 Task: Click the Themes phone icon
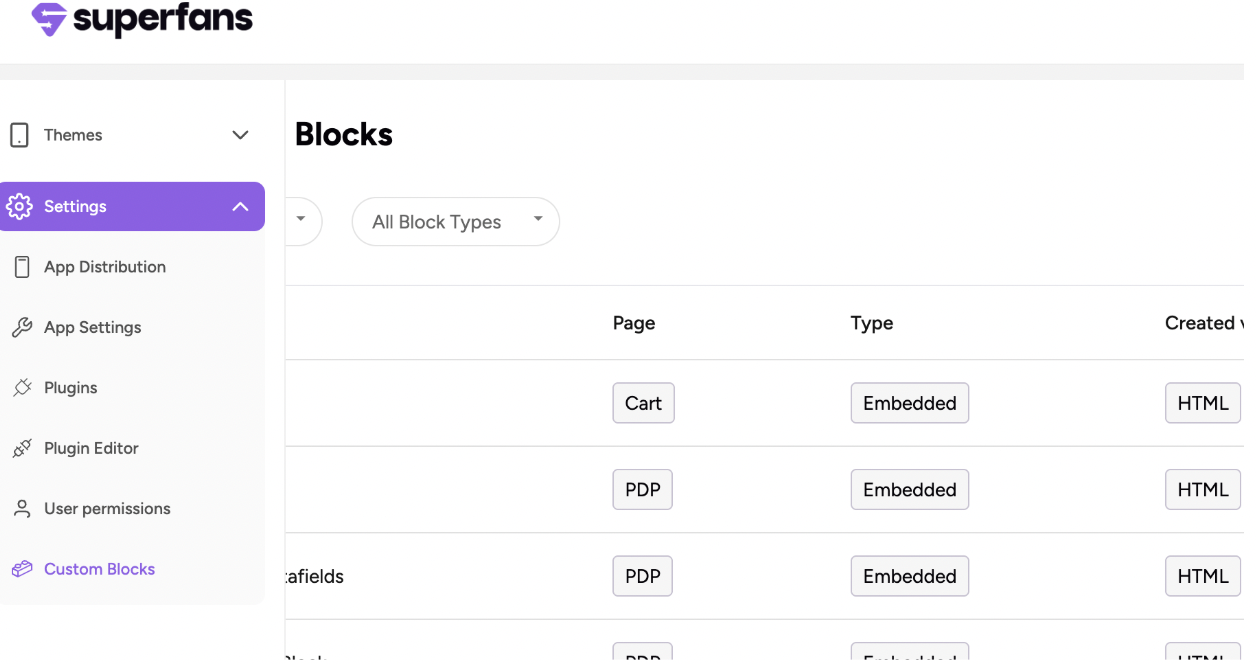coord(19,135)
